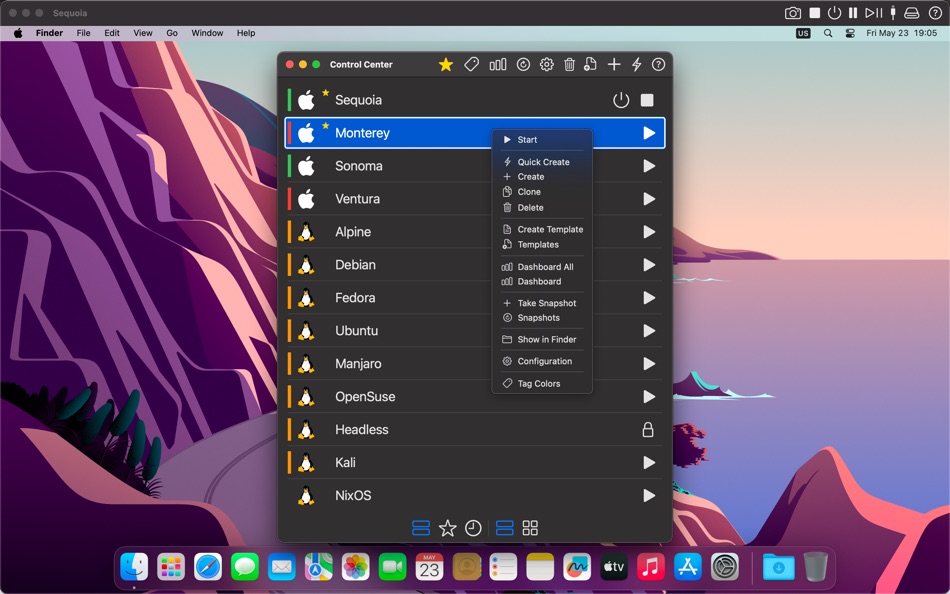Open settings with the gear toolbar icon
The width and height of the screenshot is (950, 594).
point(546,64)
